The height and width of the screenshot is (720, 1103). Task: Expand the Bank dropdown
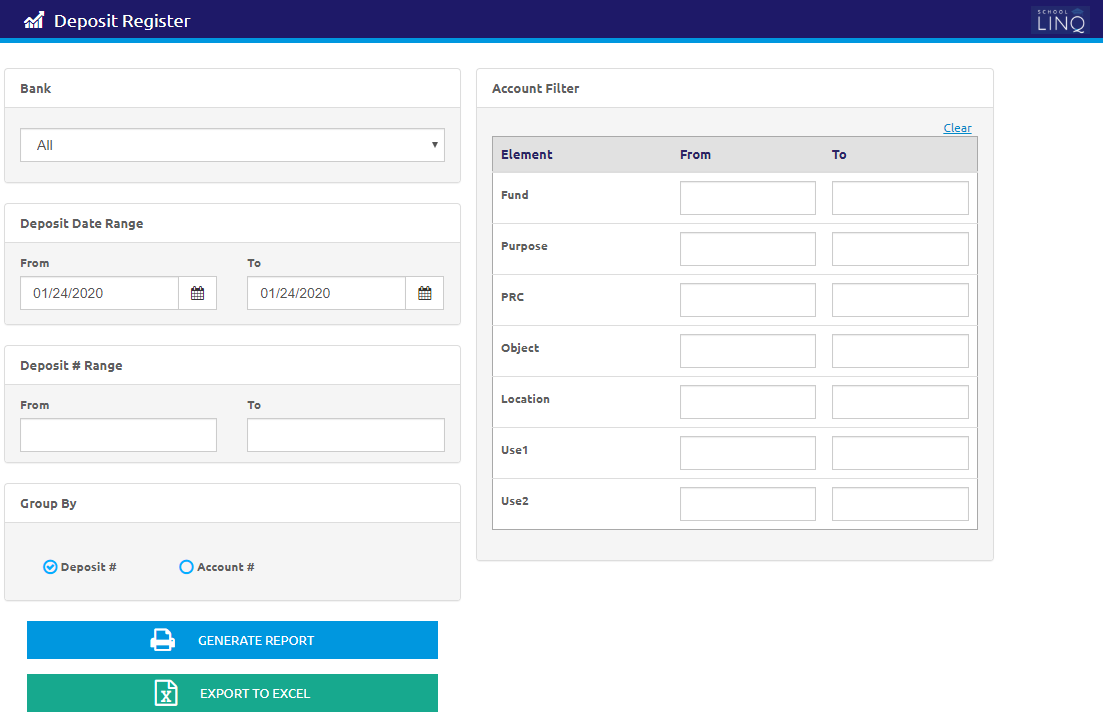(x=232, y=145)
